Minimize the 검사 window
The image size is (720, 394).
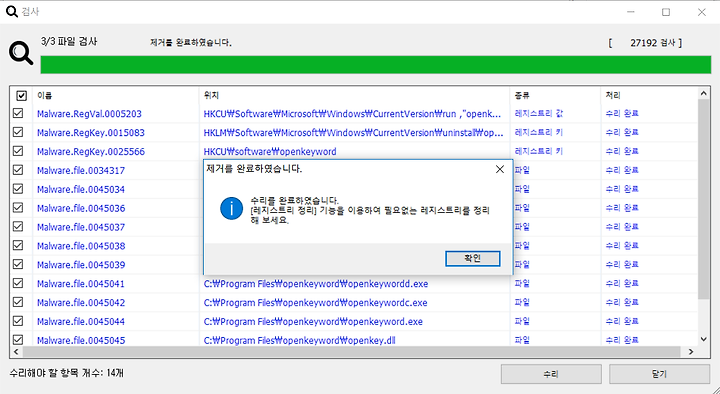631,12
